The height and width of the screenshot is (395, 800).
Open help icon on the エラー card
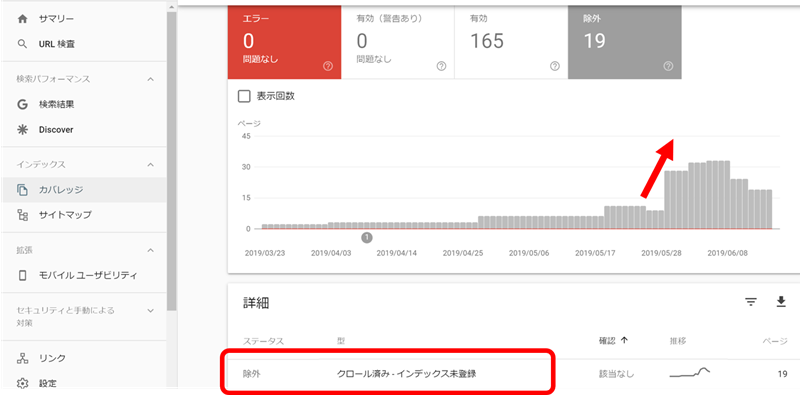tap(328, 66)
